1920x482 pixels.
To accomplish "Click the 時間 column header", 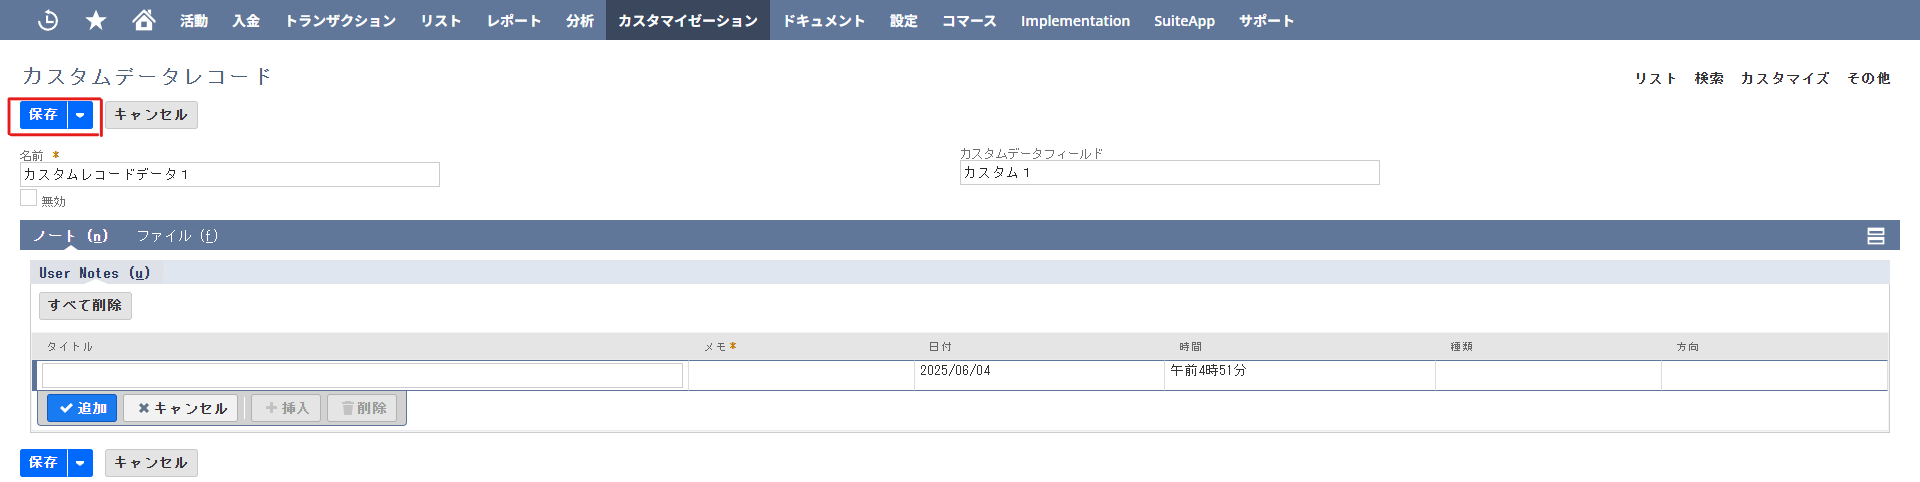I will 1190,347.
